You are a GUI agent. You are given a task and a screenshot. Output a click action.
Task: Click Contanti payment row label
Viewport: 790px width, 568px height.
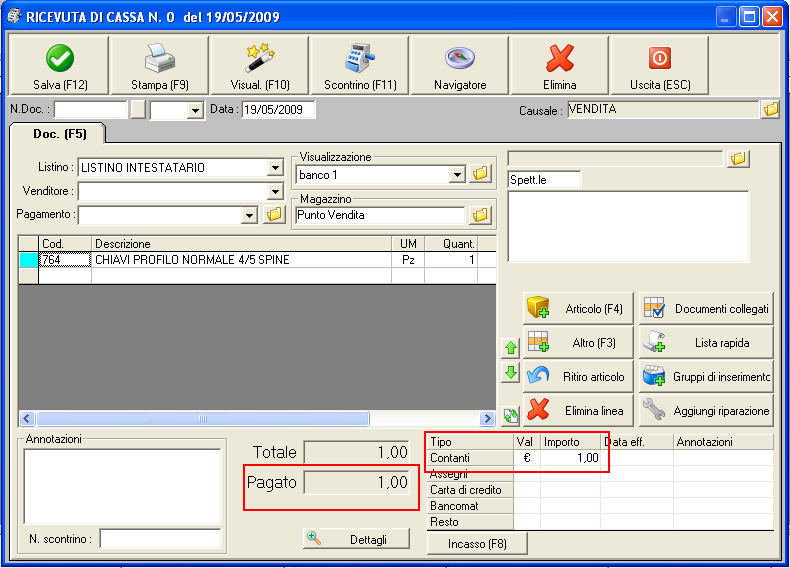(x=471, y=458)
